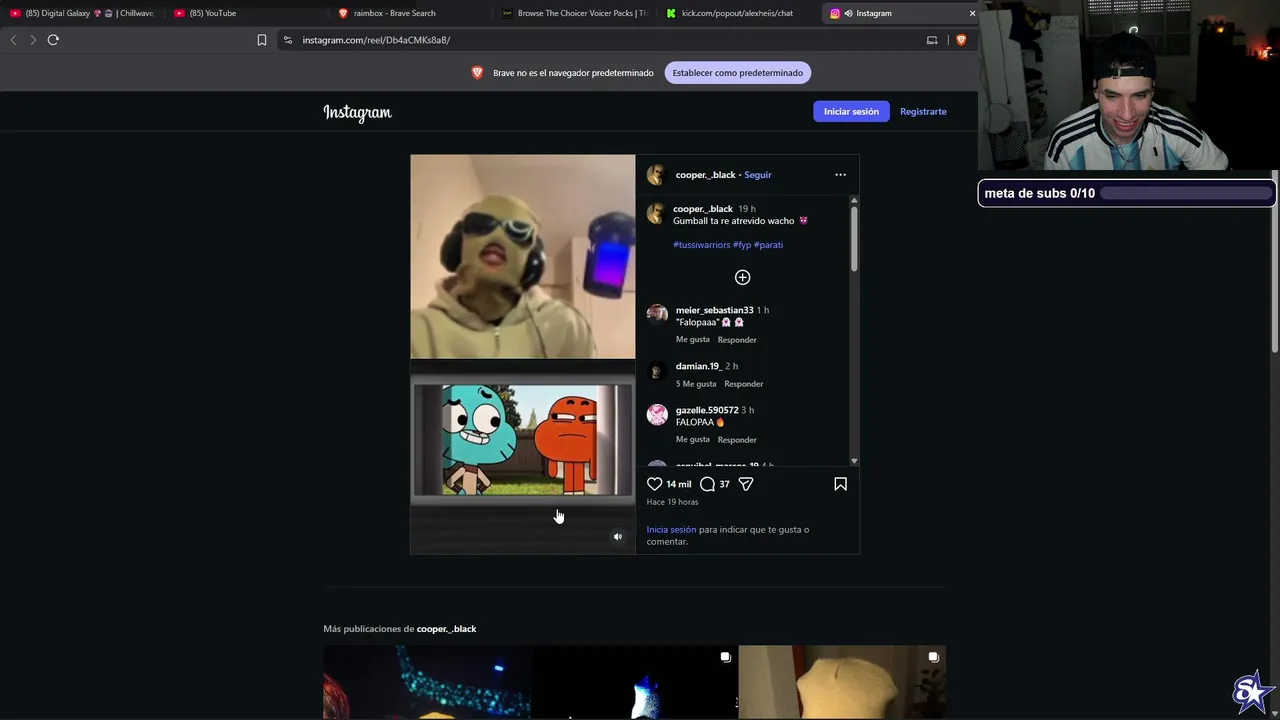Open the #parati hashtag
The width and height of the screenshot is (1280, 720).
point(769,245)
